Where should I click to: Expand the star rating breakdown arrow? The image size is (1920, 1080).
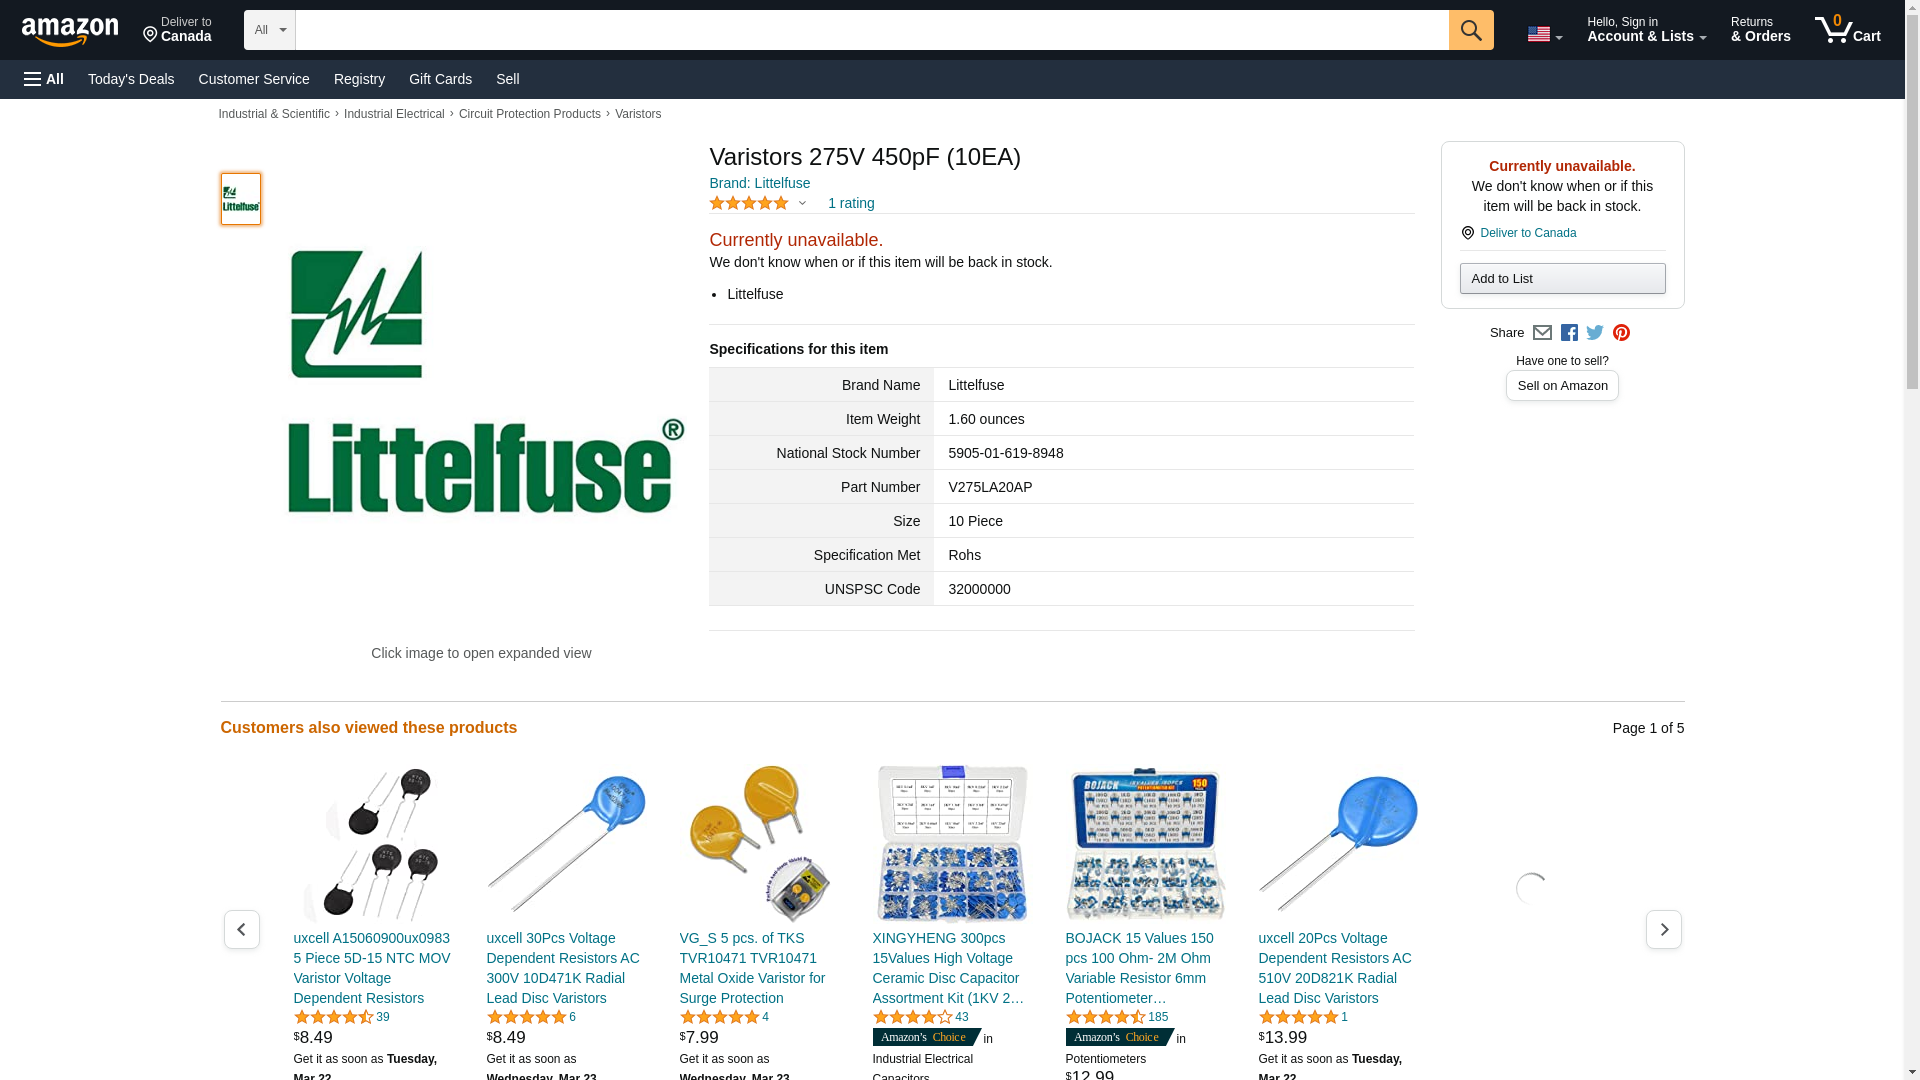802,203
